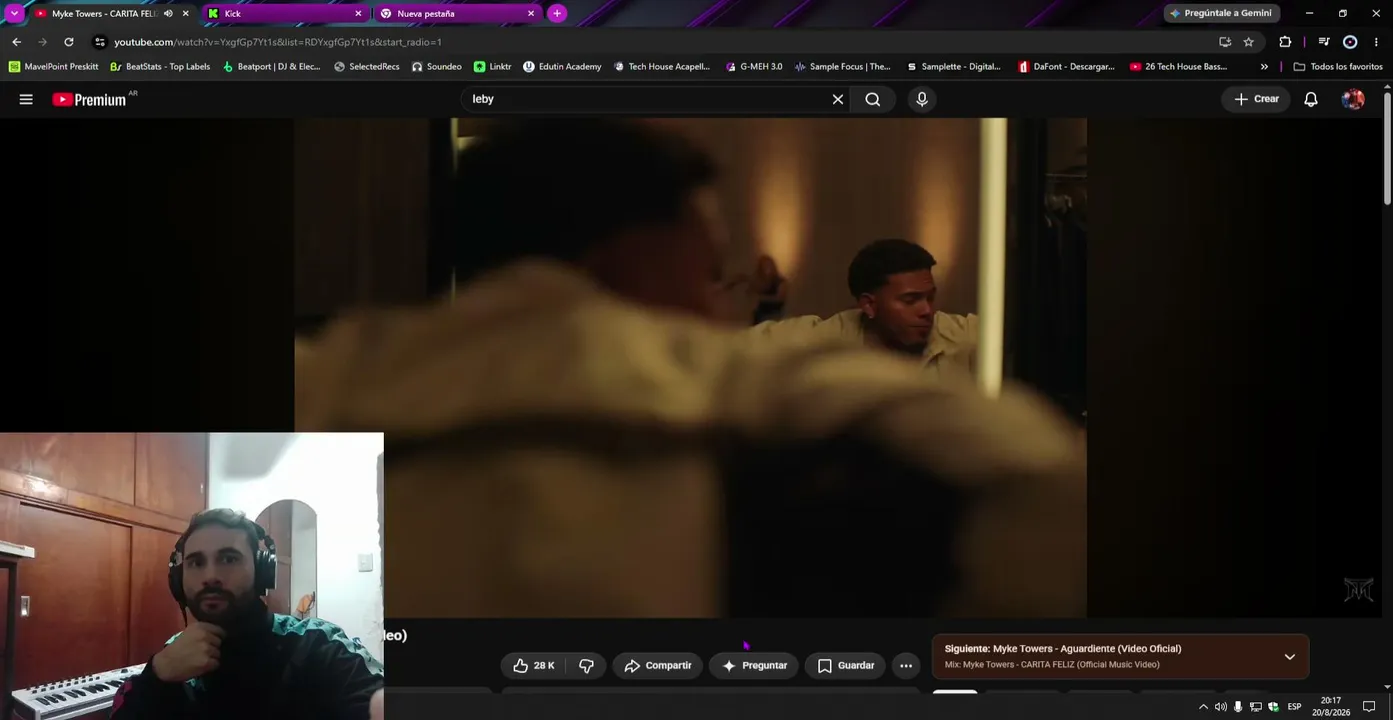Open the Todos los favoritos folder
1393x720 pixels.
1338,67
